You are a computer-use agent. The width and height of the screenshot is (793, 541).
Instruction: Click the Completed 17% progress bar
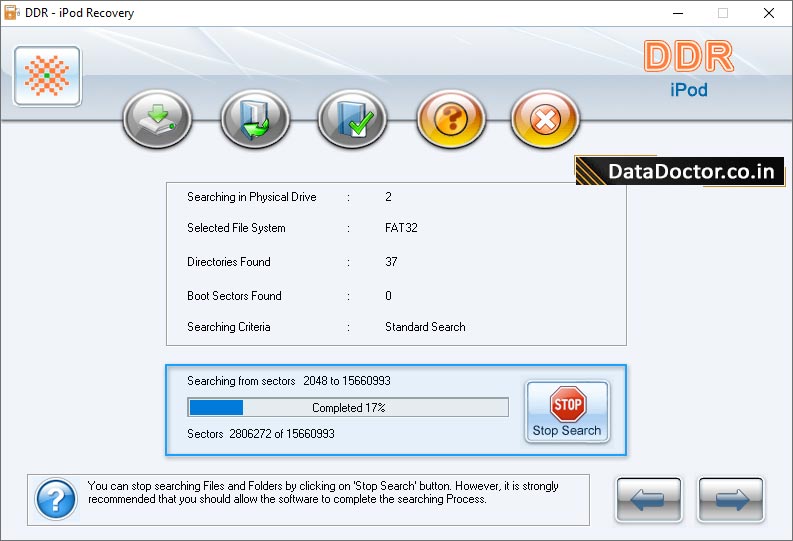(x=348, y=407)
